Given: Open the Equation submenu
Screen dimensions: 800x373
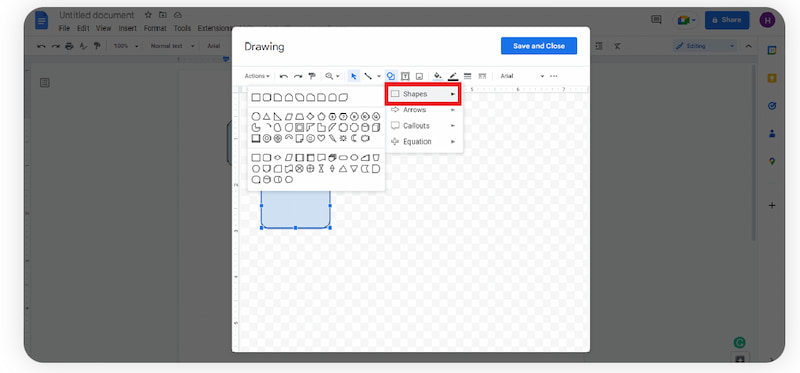Looking at the screenshot, I should 423,141.
